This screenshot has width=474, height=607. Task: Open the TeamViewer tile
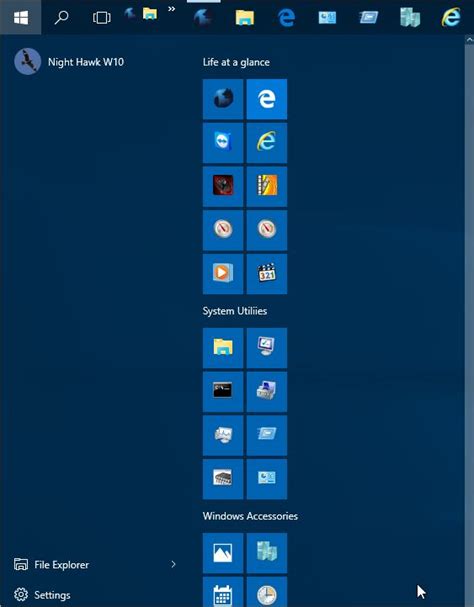tap(223, 143)
